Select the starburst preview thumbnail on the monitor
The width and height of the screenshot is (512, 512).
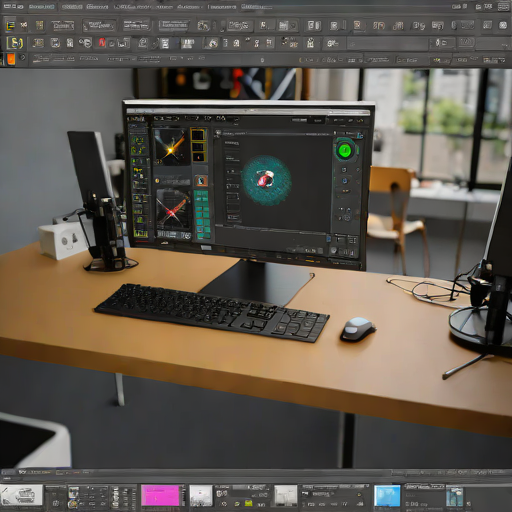[171, 147]
